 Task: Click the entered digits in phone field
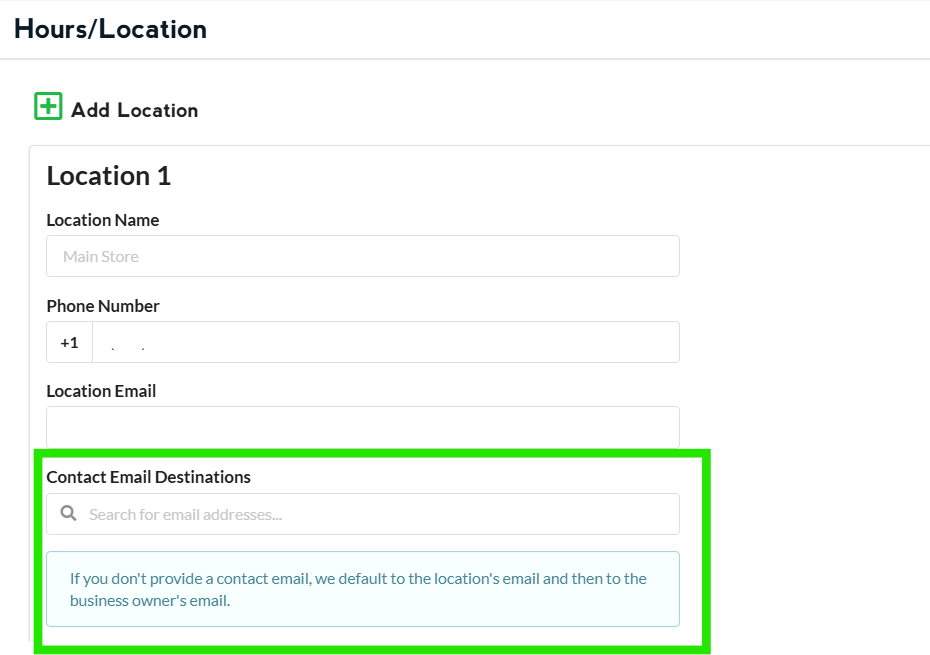[128, 347]
